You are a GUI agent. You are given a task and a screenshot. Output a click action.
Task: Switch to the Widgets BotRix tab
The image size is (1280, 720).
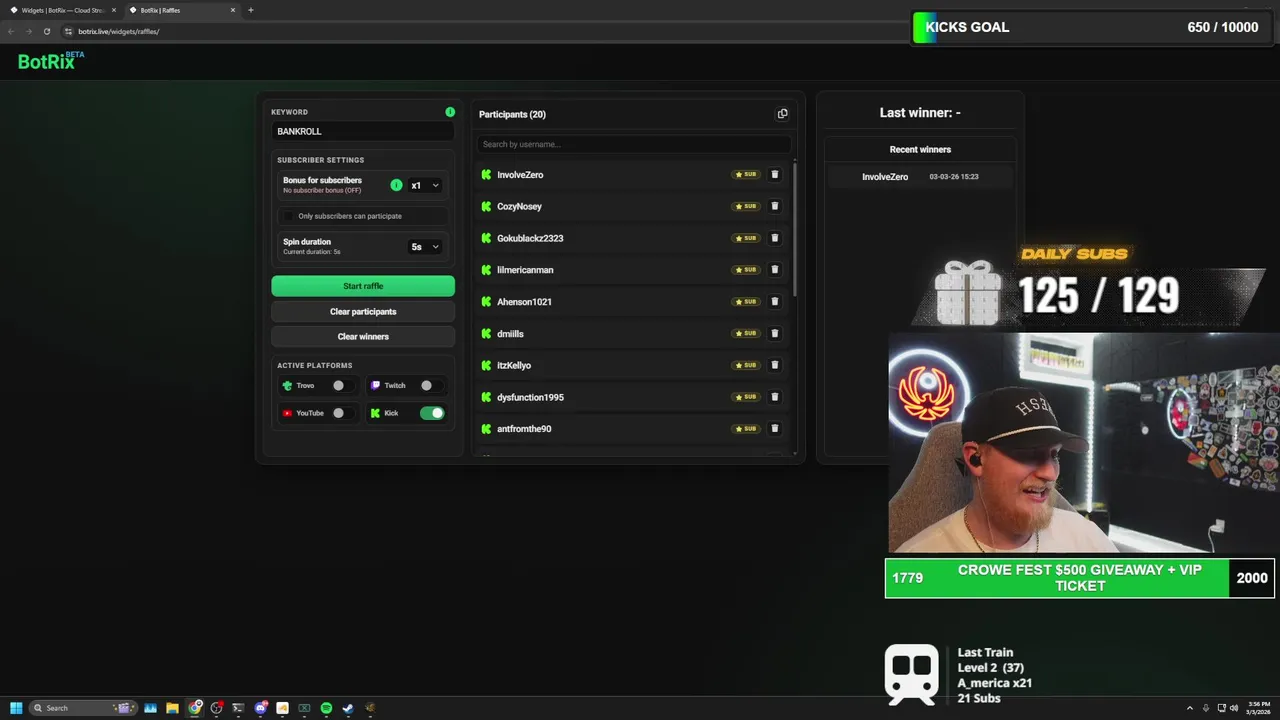(62, 10)
